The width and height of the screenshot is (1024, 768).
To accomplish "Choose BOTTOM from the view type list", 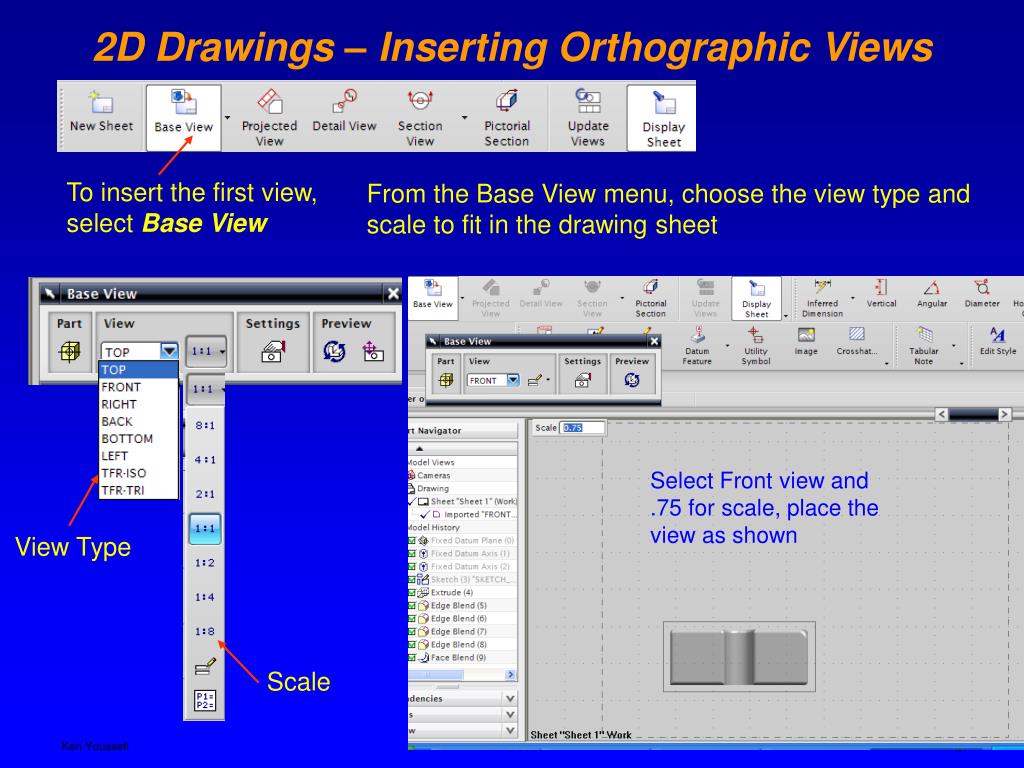I will (x=138, y=439).
